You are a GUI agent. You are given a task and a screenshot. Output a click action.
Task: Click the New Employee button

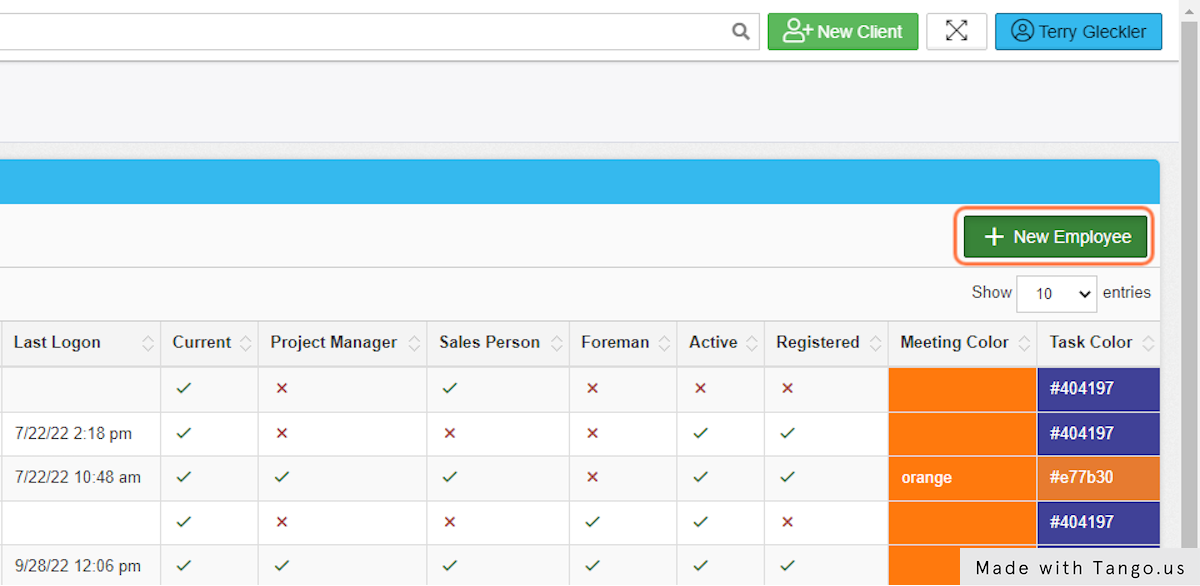[x=1054, y=236]
